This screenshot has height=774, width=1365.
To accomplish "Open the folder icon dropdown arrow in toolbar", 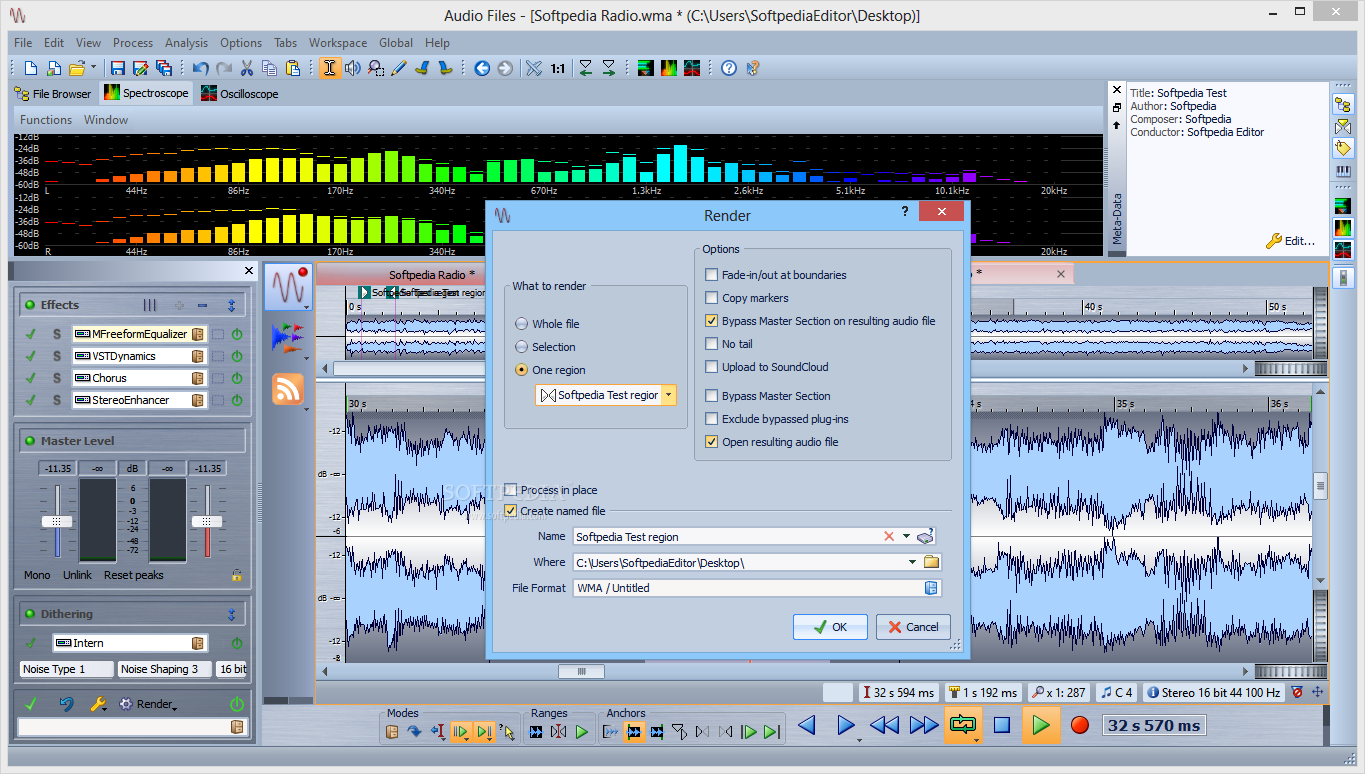I will click(93, 68).
